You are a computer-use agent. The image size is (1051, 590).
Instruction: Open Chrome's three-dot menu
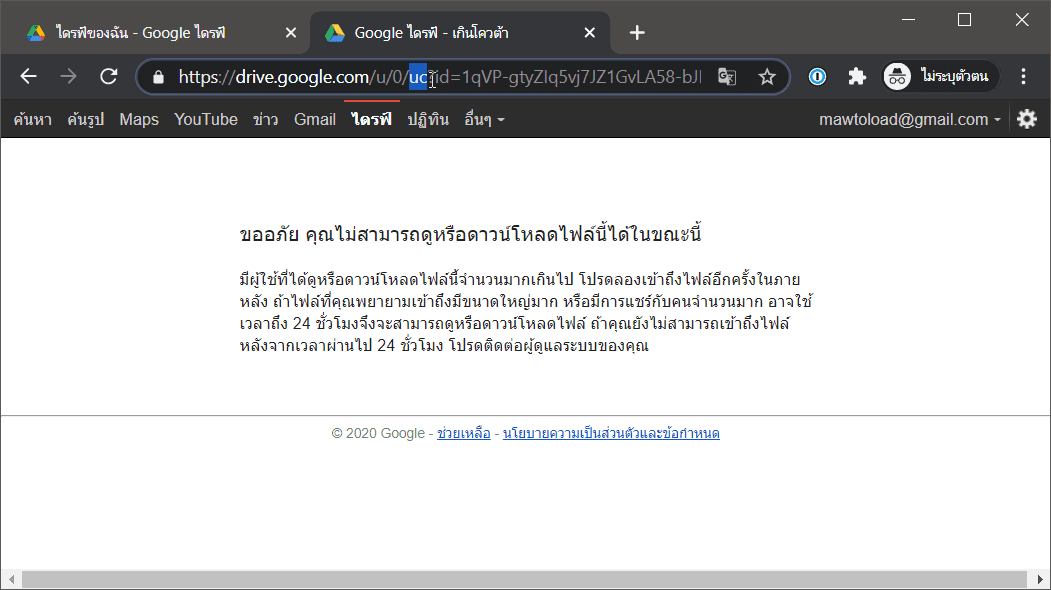pyautogui.click(x=1023, y=76)
